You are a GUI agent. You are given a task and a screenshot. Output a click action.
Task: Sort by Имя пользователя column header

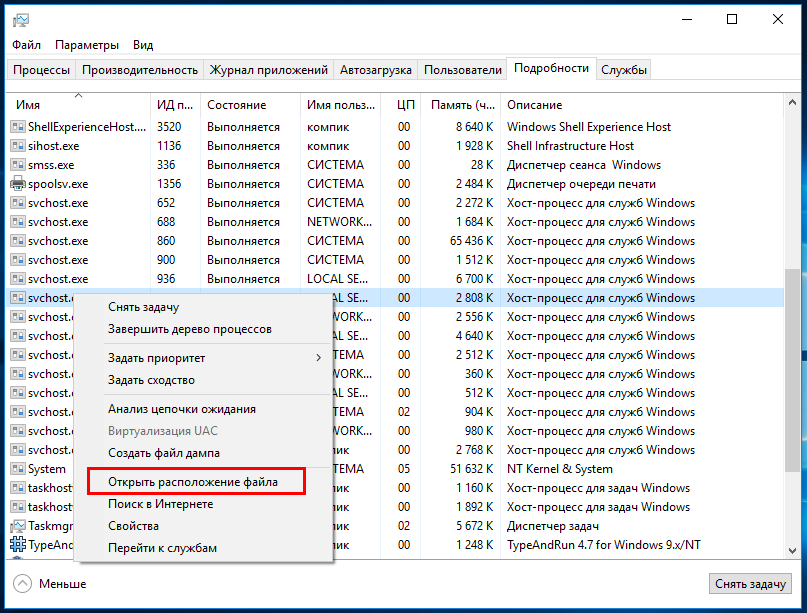point(341,105)
